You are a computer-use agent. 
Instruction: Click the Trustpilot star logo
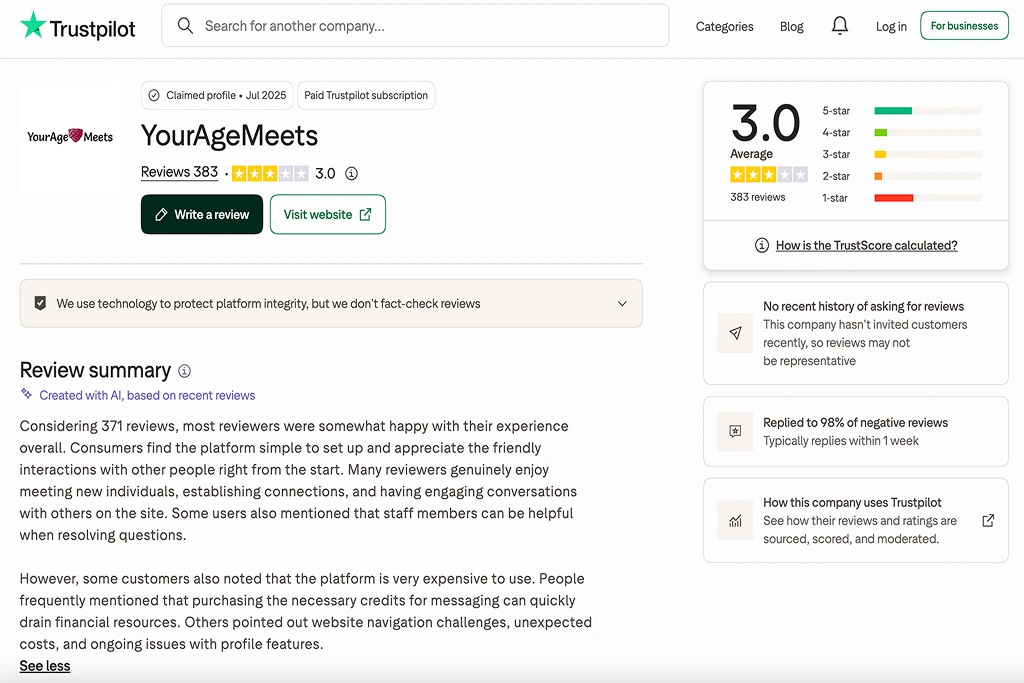(33, 25)
